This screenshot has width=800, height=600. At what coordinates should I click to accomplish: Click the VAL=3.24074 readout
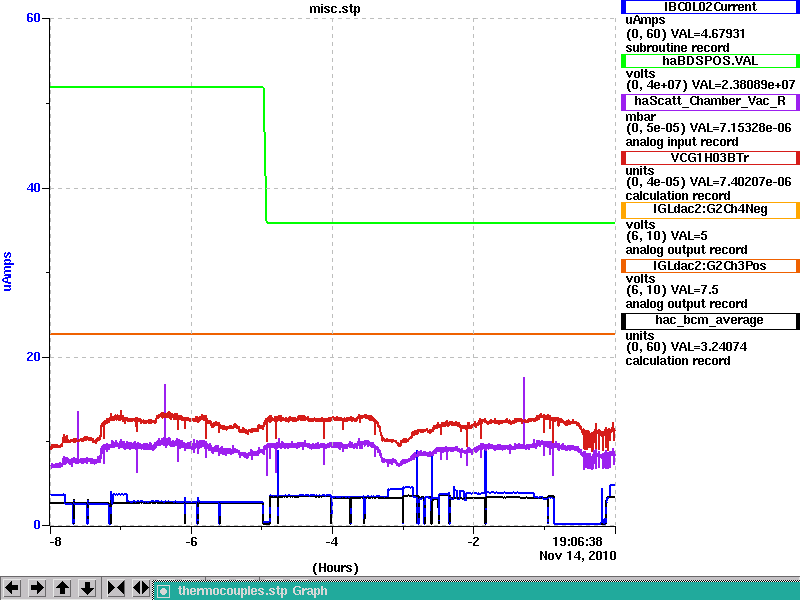pos(709,347)
